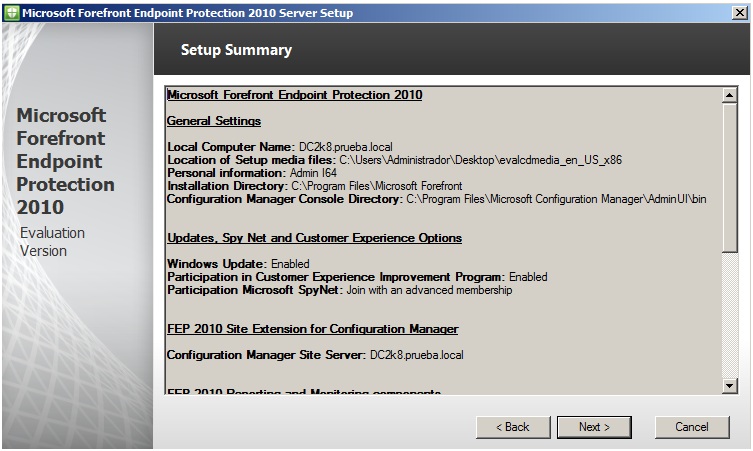
Task: Click the 'Updates, Spy Net and Customer Experience Options' heading
Action: pyautogui.click(x=315, y=238)
